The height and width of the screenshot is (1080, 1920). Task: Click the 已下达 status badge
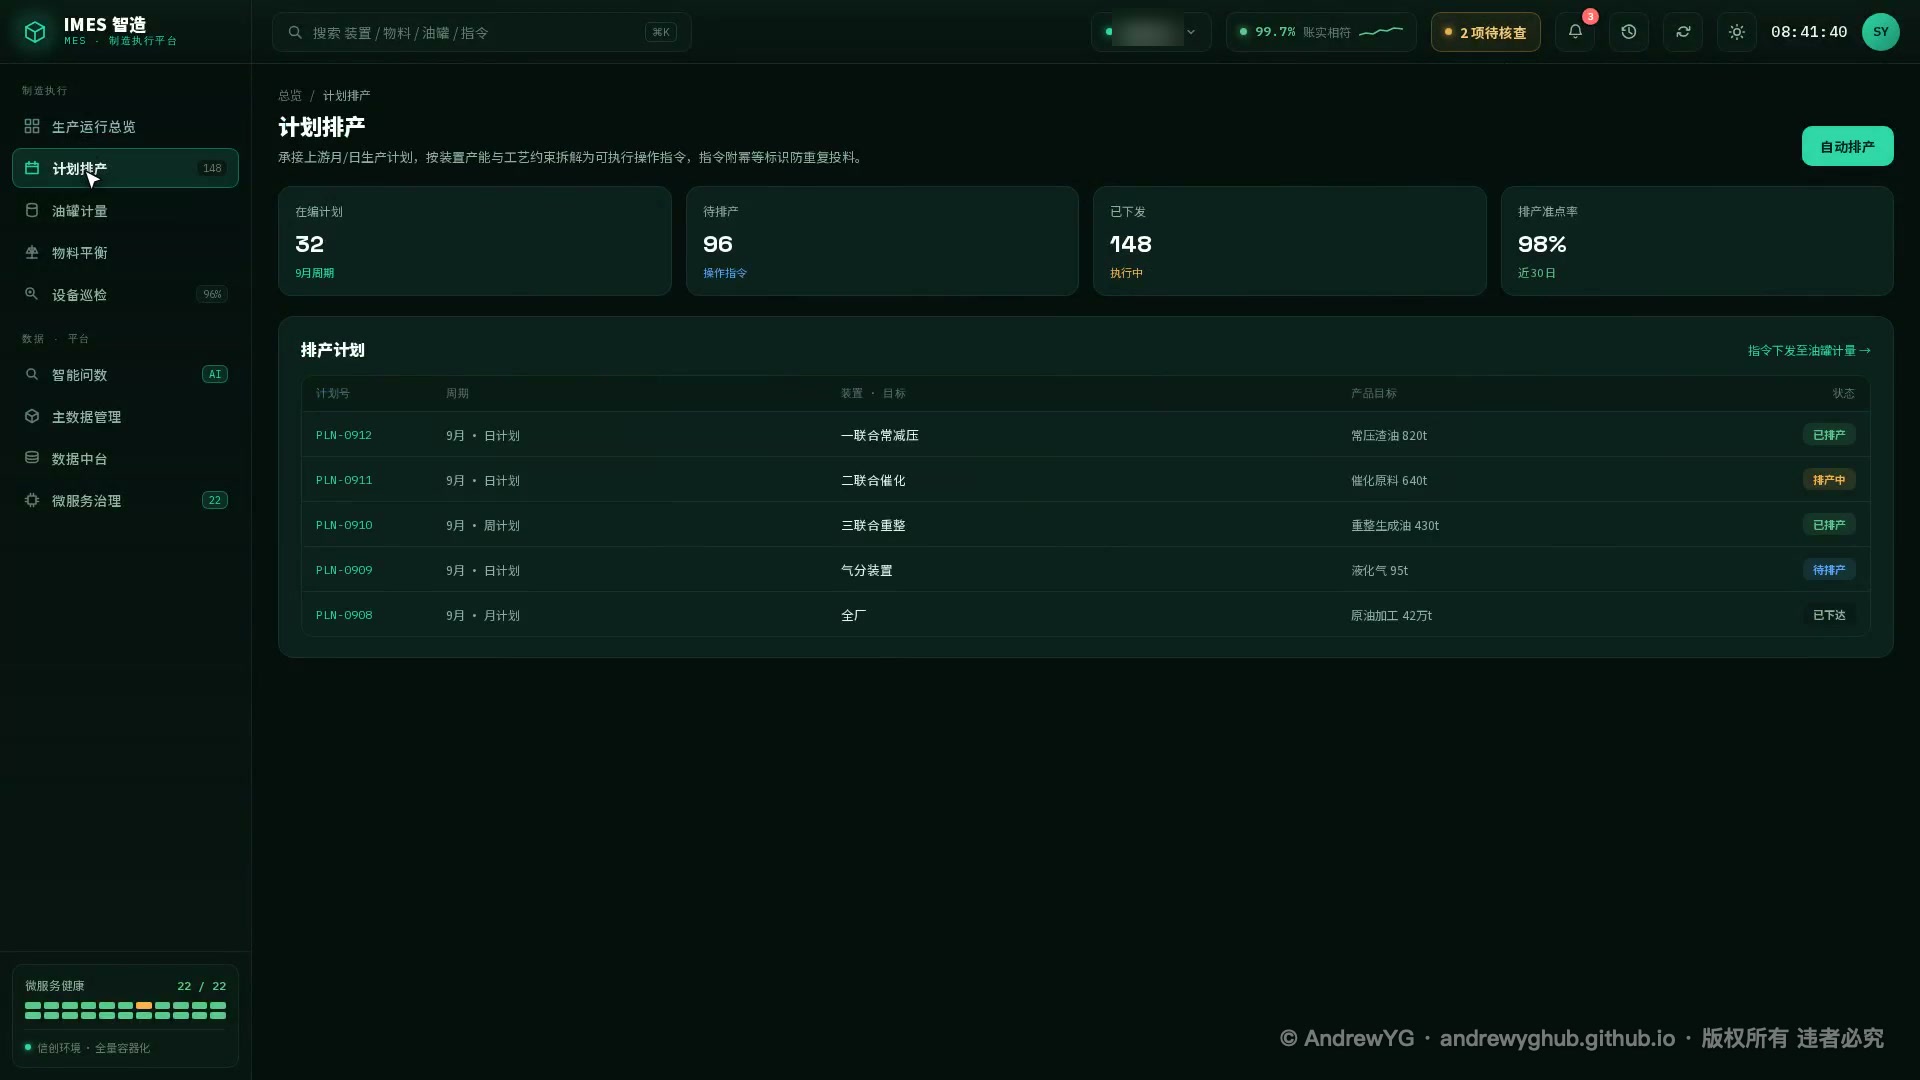[1829, 615]
